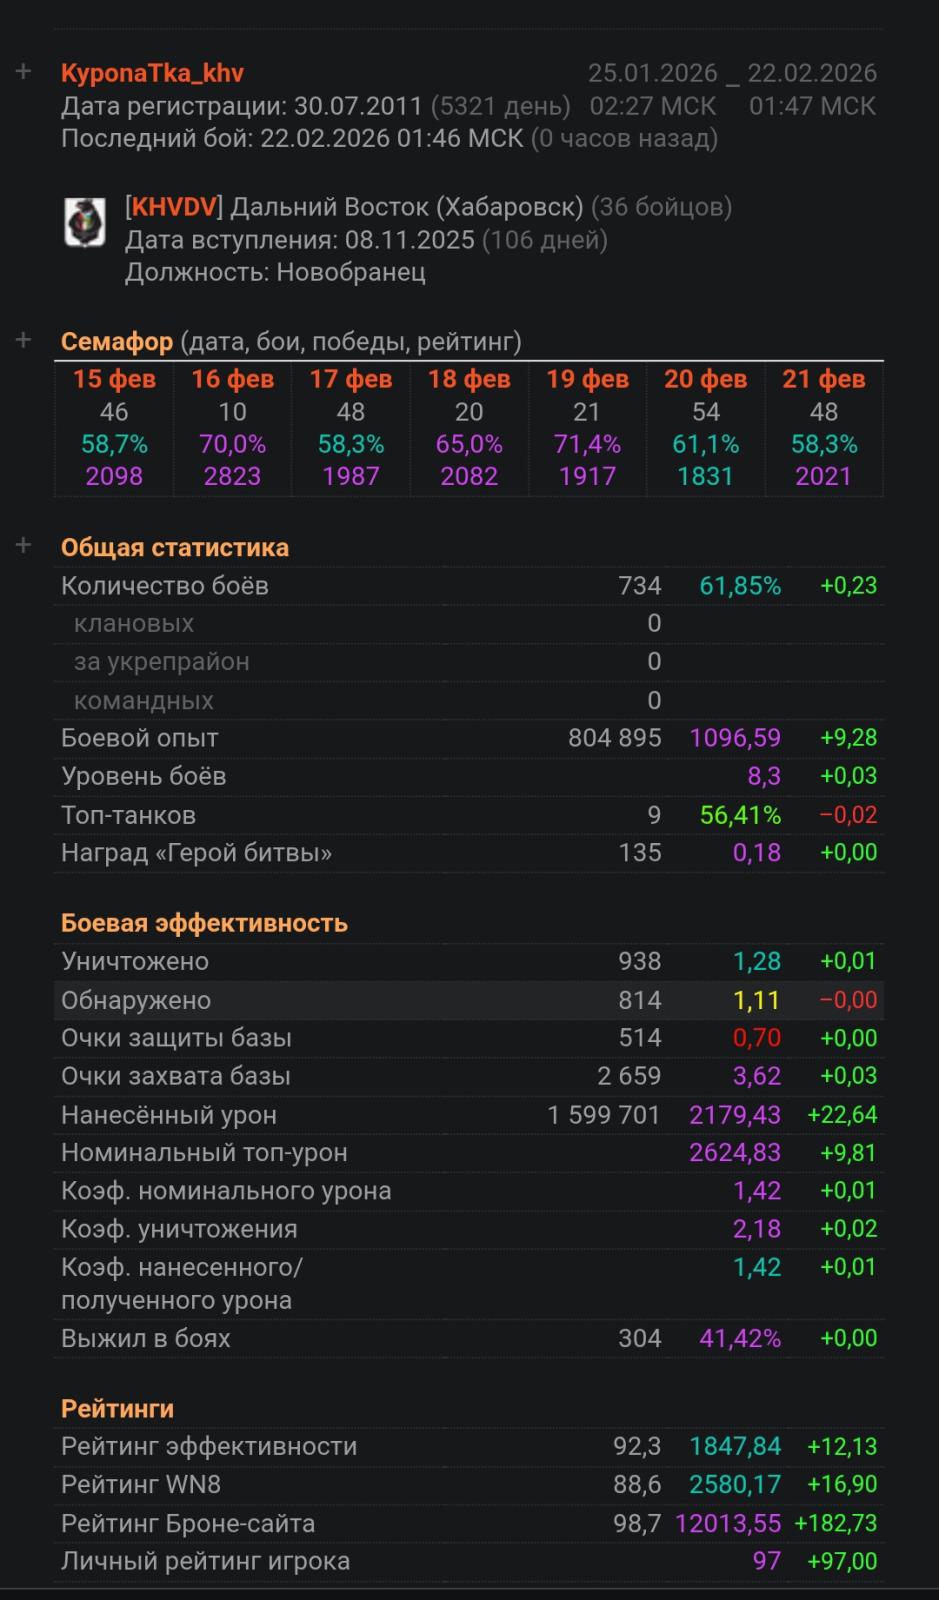Click the 2580,17 WN8 value
Viewport: 939px width, 1600px height.
735,1485
